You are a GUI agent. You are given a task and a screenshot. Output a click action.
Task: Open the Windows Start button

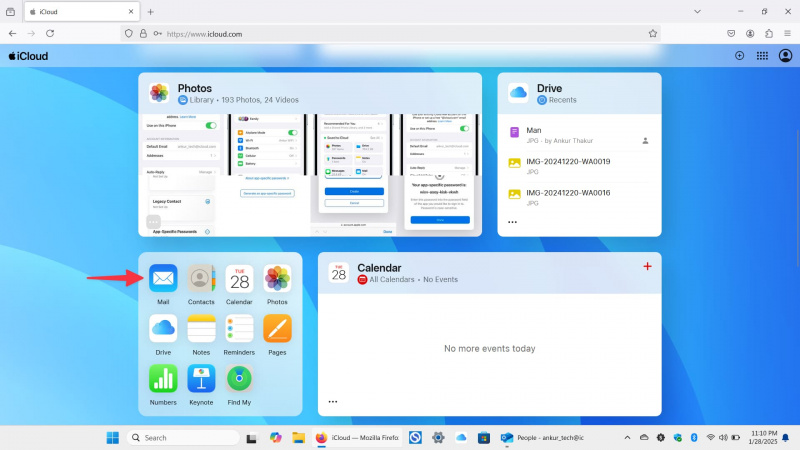tap(113, 438)
